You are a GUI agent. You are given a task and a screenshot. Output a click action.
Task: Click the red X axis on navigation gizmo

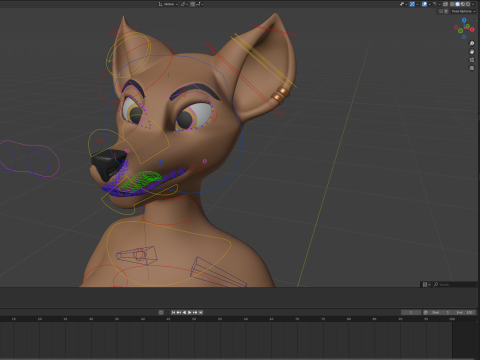pyautogui.click(x=472, y=29)
